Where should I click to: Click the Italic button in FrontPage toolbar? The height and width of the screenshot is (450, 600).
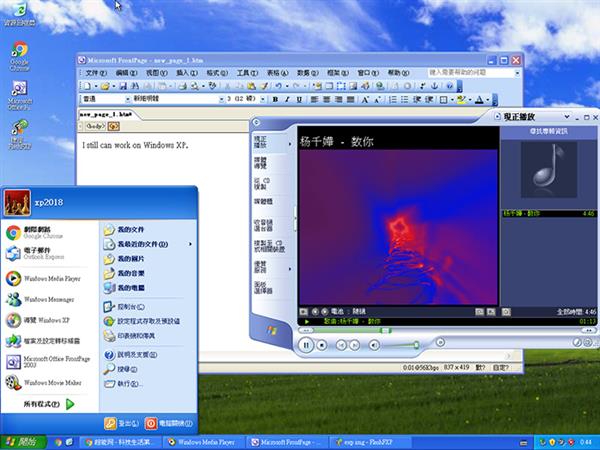pyautogui.click(x=286, y=100)
